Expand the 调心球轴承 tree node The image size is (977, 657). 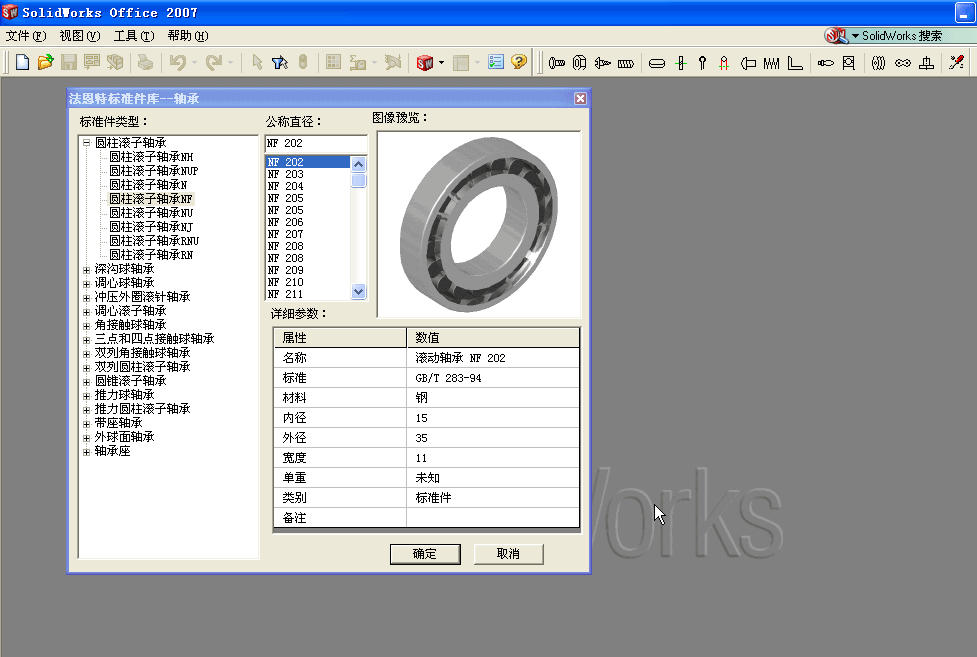tap(87, 284)
